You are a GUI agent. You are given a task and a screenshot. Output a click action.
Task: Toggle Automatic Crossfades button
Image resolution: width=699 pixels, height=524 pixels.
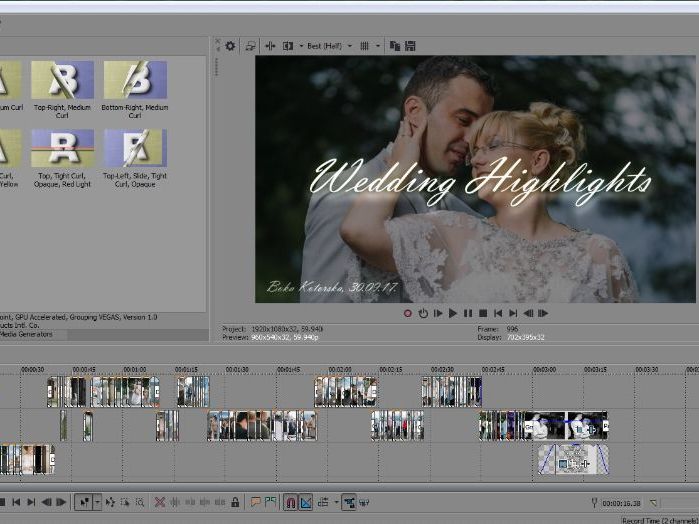click(306, 503)
